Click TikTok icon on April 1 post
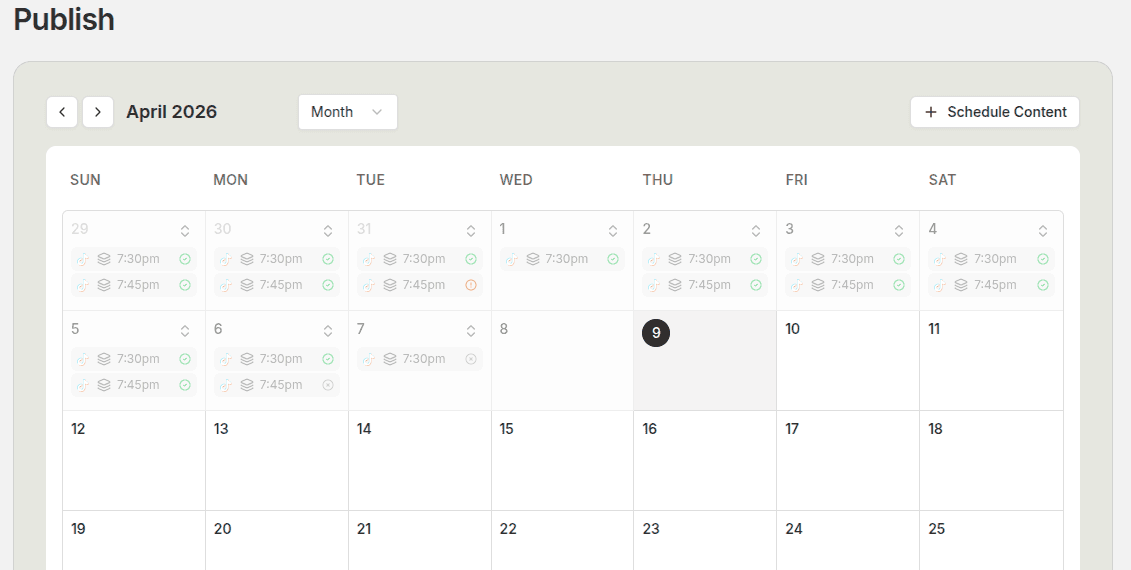 [x=511, y=259]
